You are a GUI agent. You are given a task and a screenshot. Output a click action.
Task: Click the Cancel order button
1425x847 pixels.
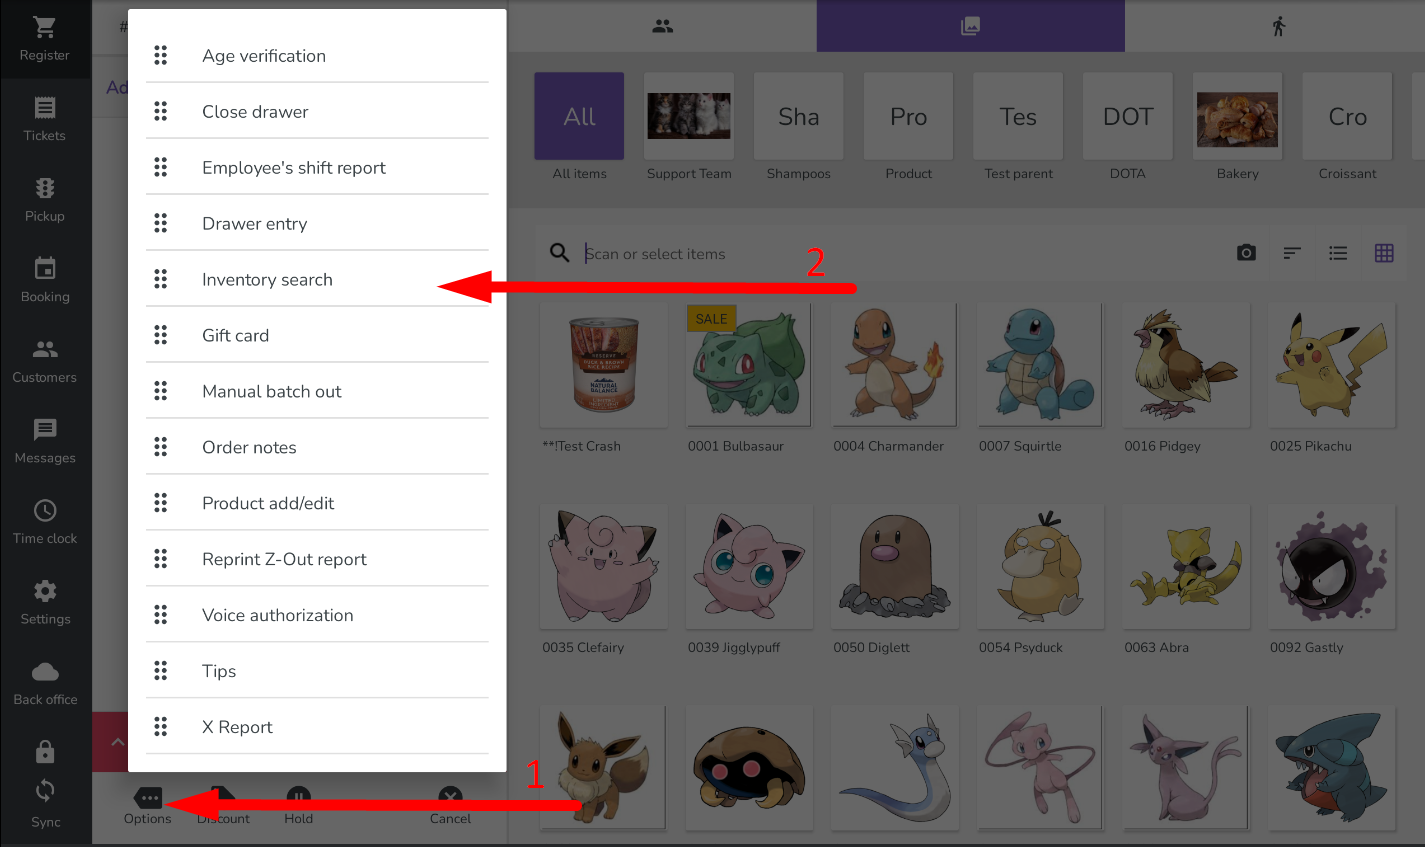pos(451,806)
